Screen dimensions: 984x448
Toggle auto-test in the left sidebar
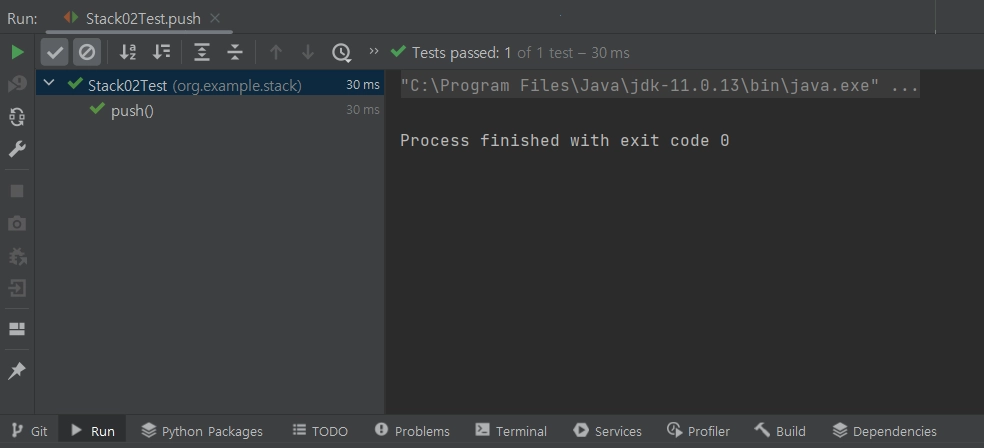point(17,117)
